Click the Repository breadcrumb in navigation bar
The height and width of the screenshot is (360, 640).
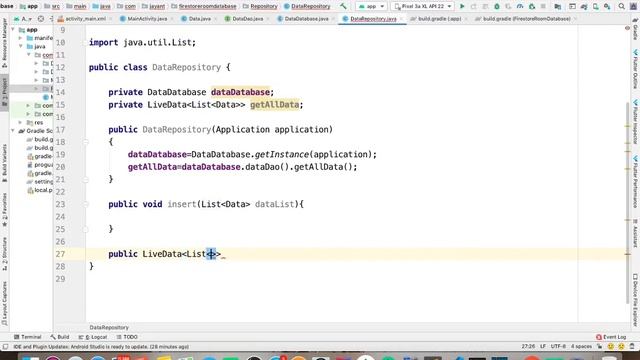click(260, 7)
